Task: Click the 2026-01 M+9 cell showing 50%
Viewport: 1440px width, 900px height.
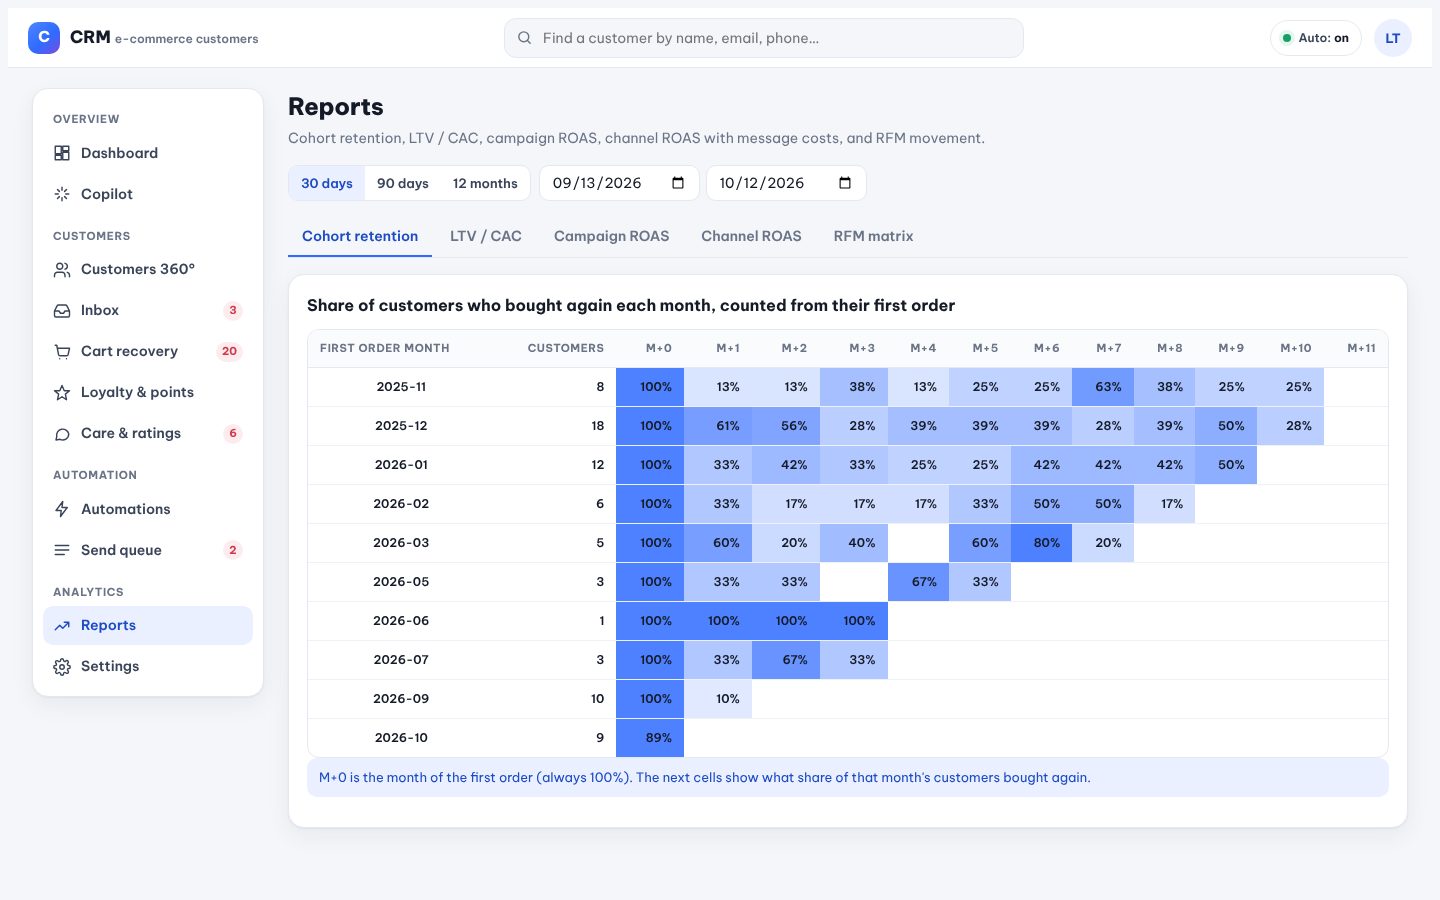Action: [x=1226, y=465]
